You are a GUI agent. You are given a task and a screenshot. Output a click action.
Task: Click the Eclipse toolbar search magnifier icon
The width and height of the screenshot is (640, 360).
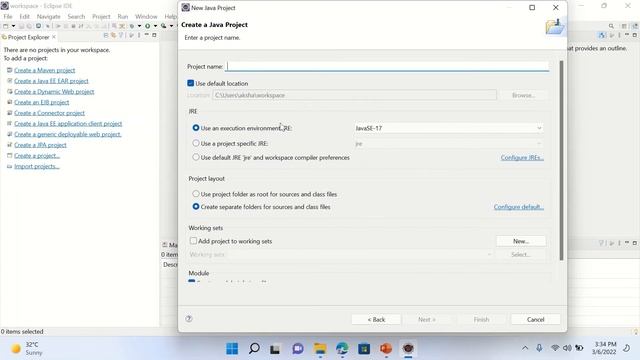click(611, 26)
